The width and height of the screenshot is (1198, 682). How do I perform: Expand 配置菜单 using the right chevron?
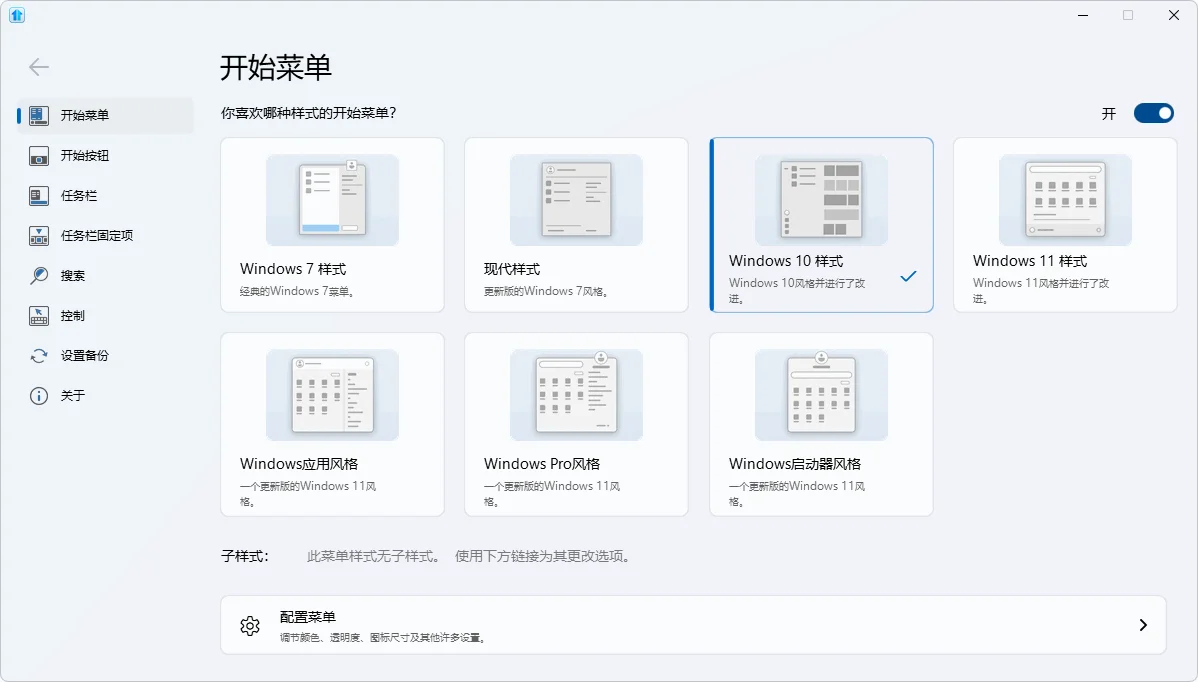click(x=1142, y=625)
